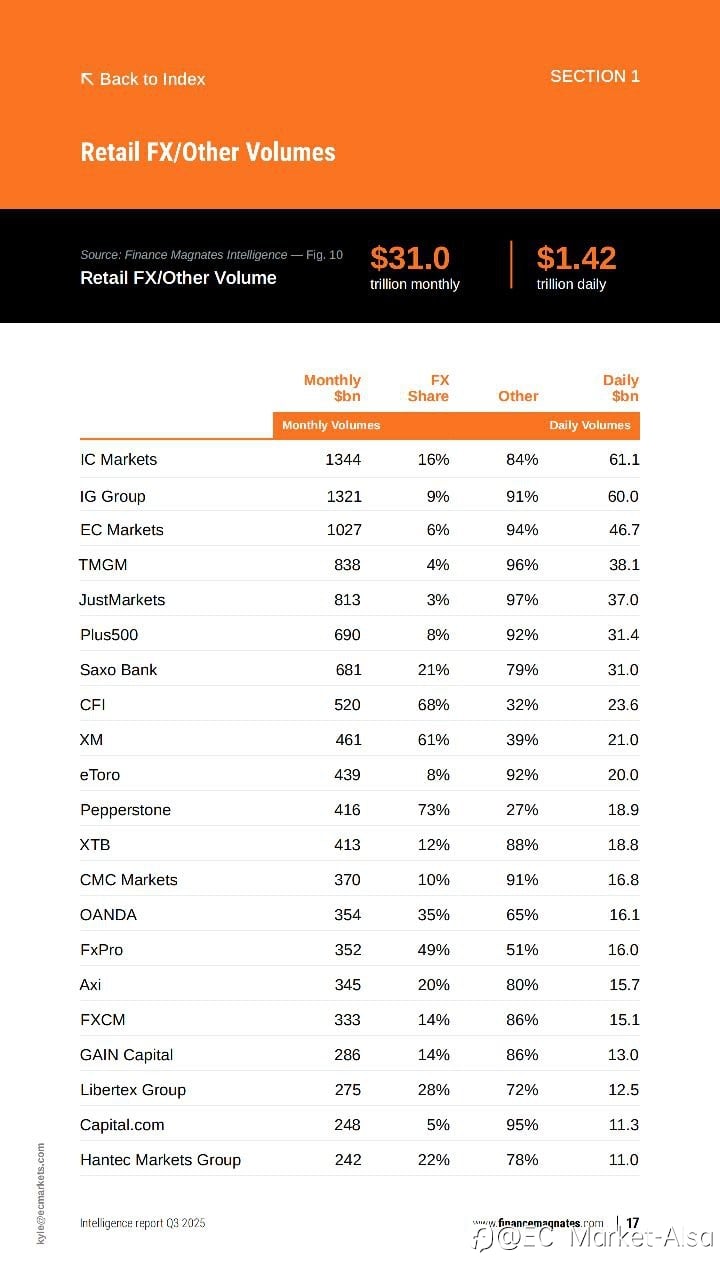
Task: Click the Back to Index arrow icon
Action: click(87, 78)
